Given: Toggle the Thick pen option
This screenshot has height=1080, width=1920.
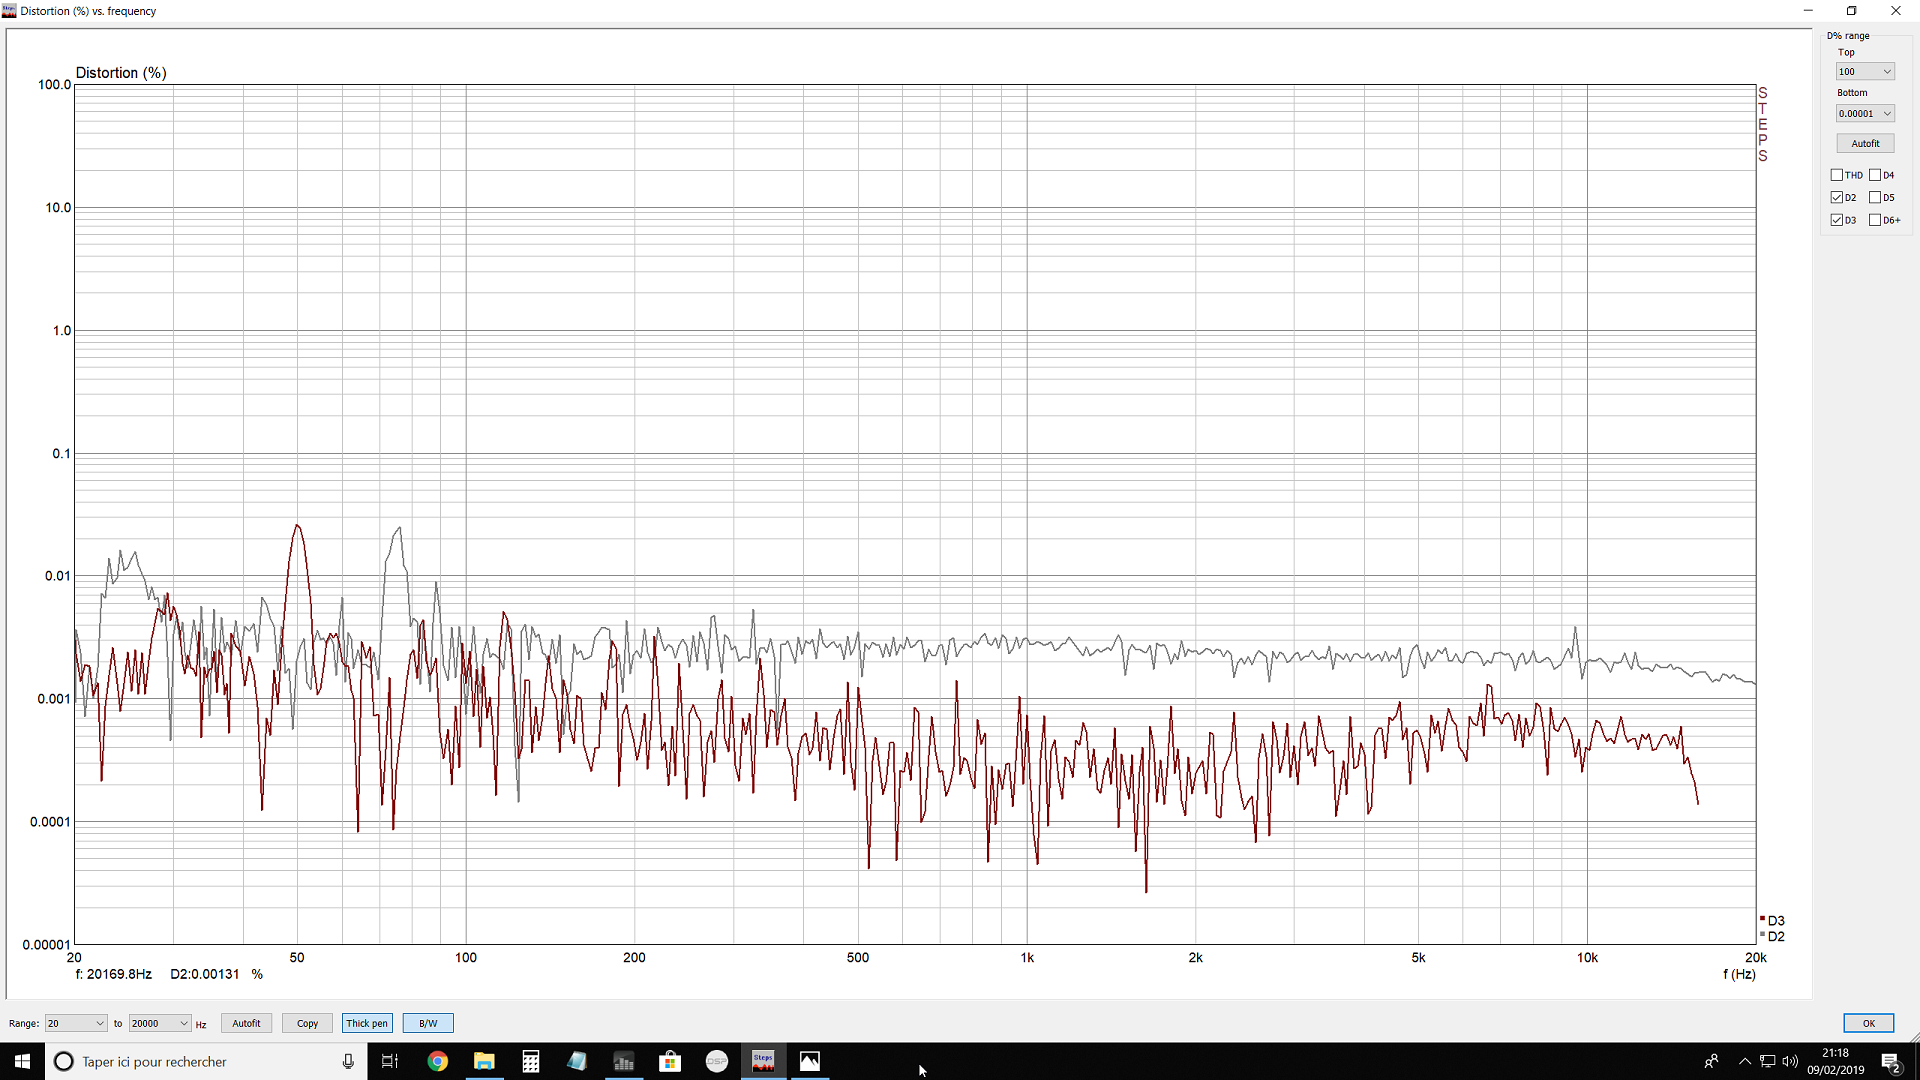Looking at the screenshot, I should (367, 1023).
